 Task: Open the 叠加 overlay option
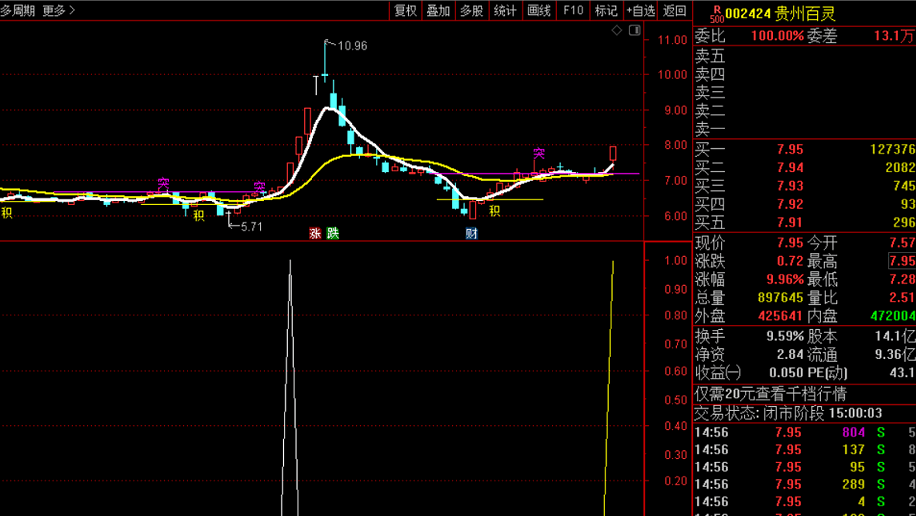pos(438,11)
